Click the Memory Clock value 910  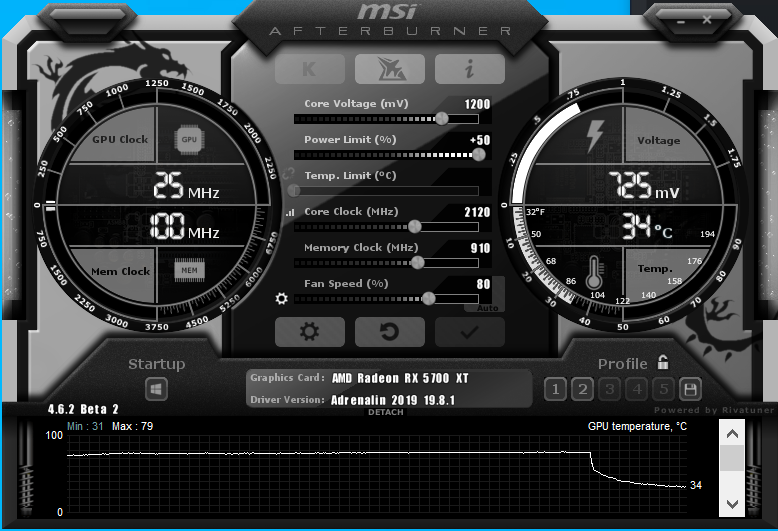[480, 248]
